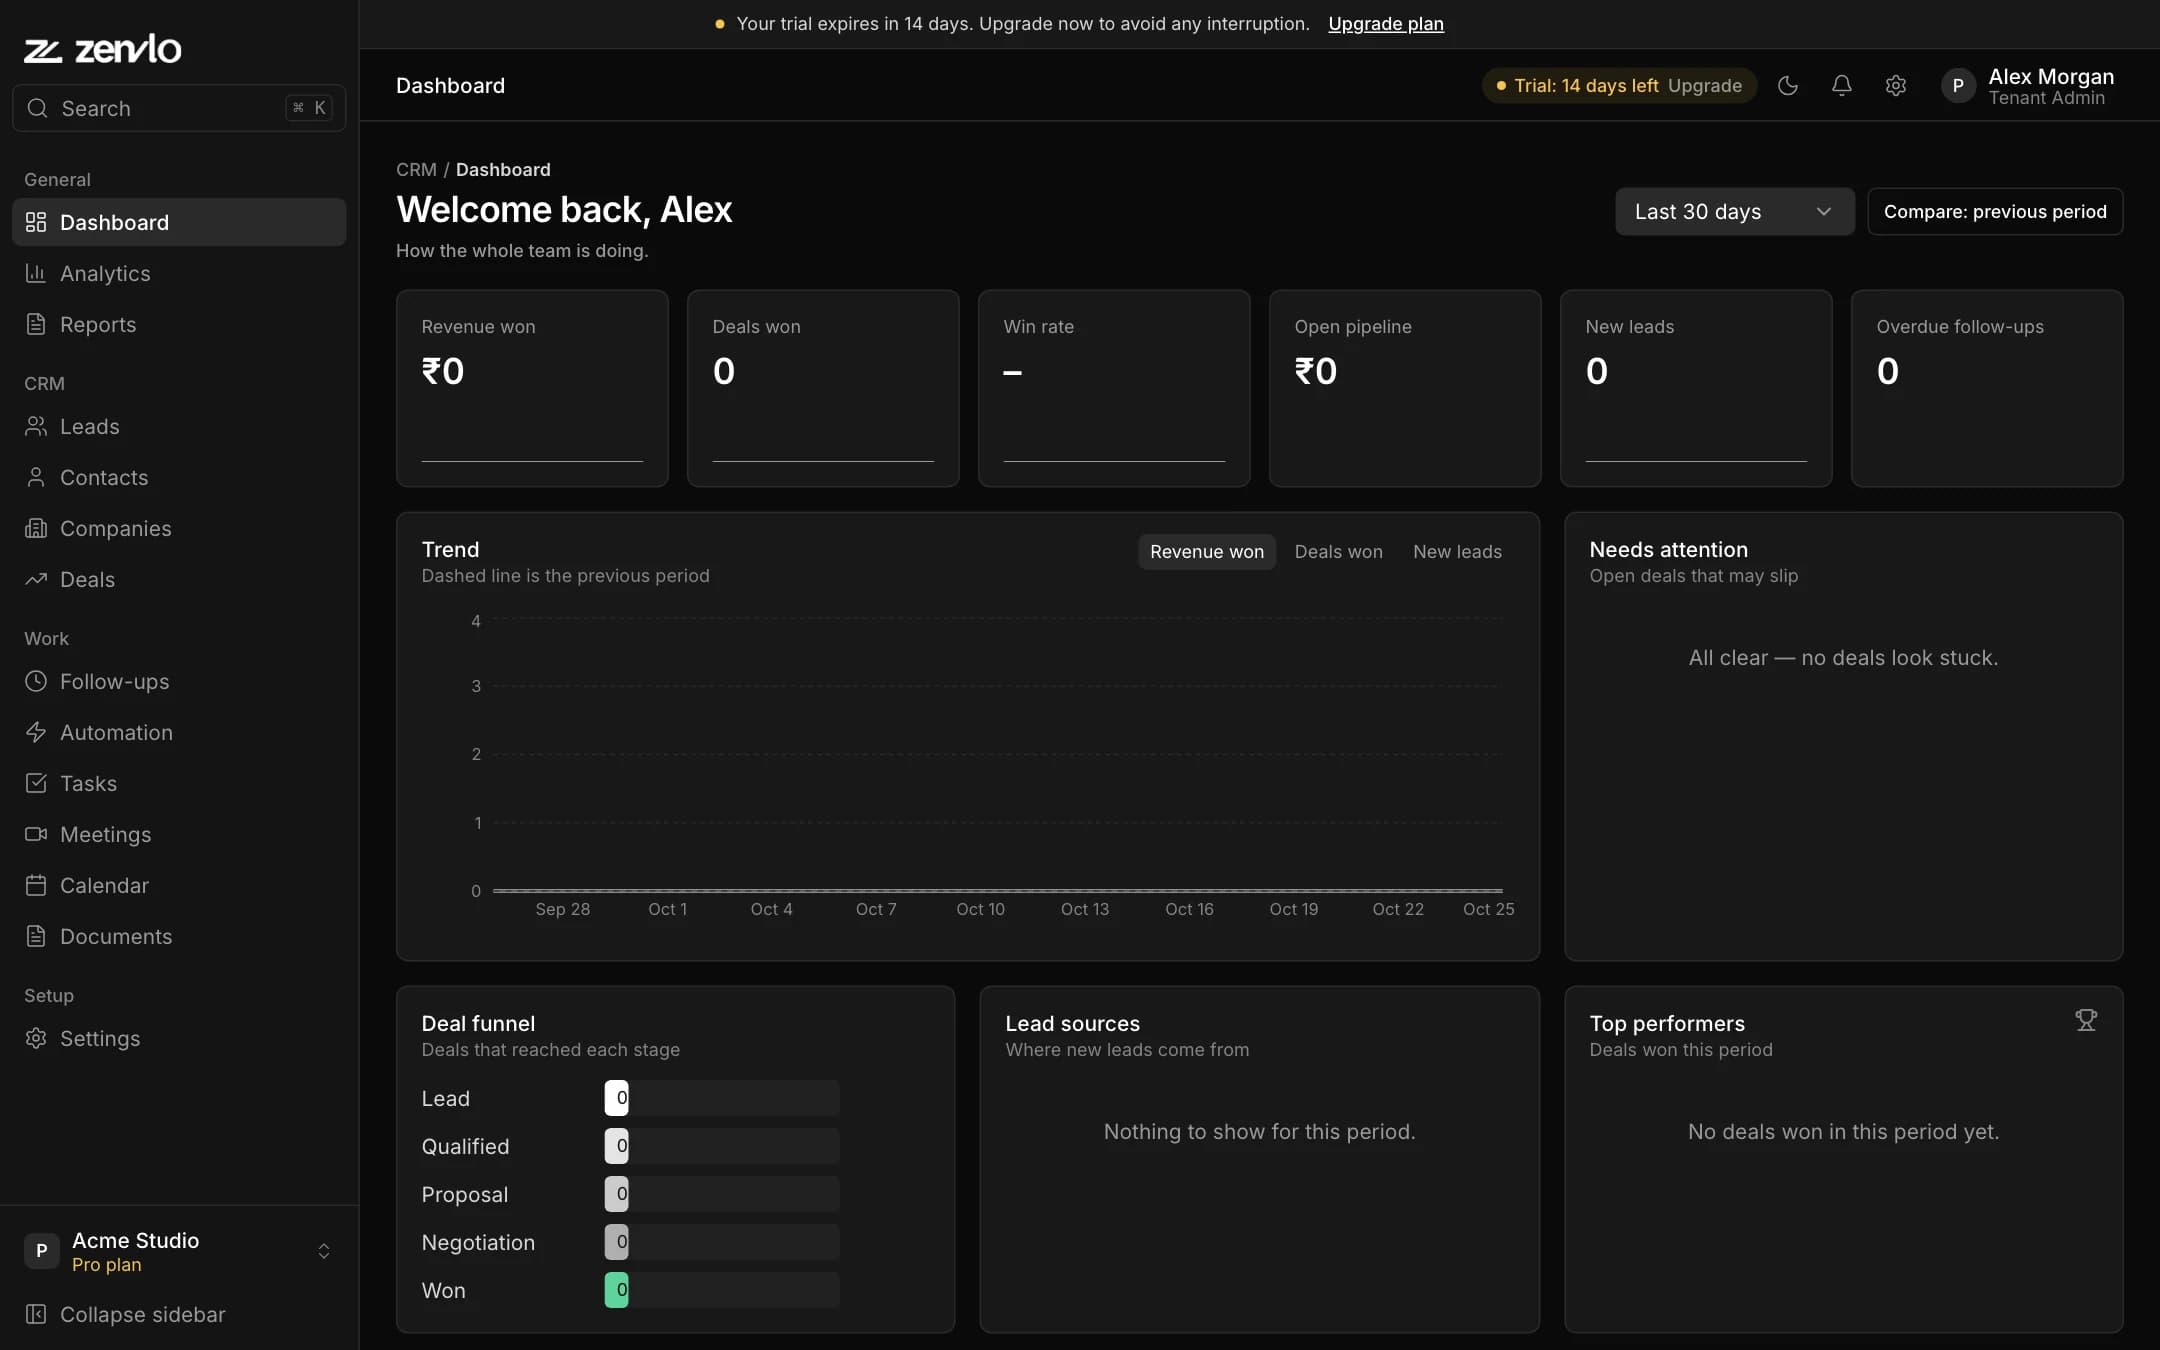Click Upgrade in trial badge
Image resolution: width=2160 pixels, height=1350 pixels.
(x=1704, y=86)
